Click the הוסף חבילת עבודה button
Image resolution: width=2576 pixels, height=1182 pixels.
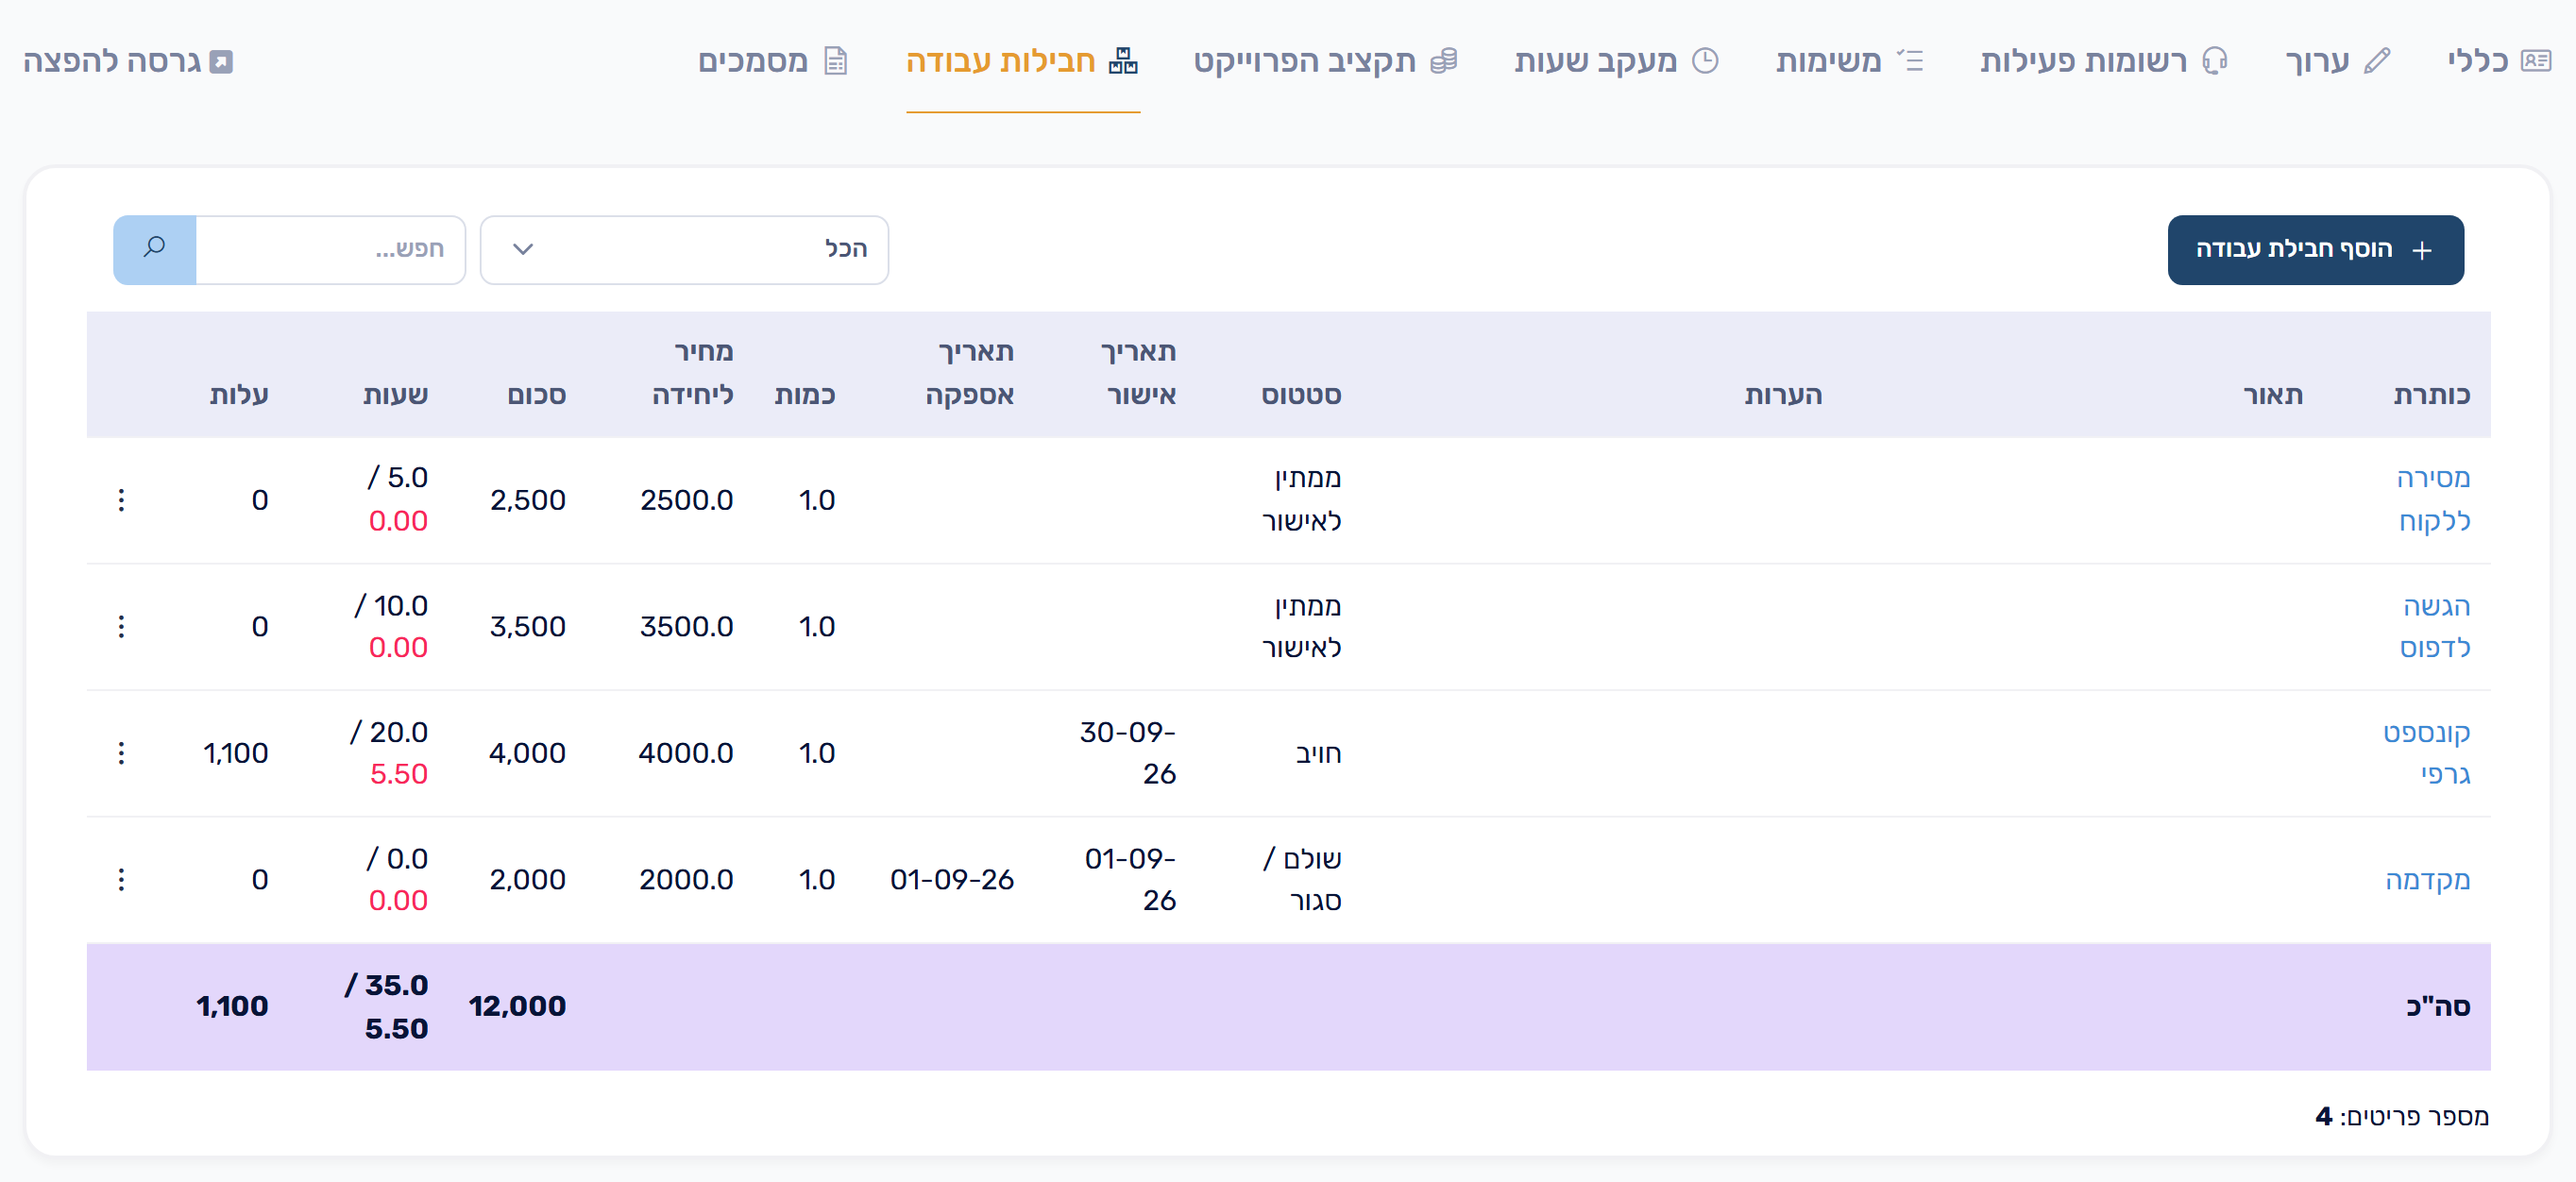pos(2315,249)
